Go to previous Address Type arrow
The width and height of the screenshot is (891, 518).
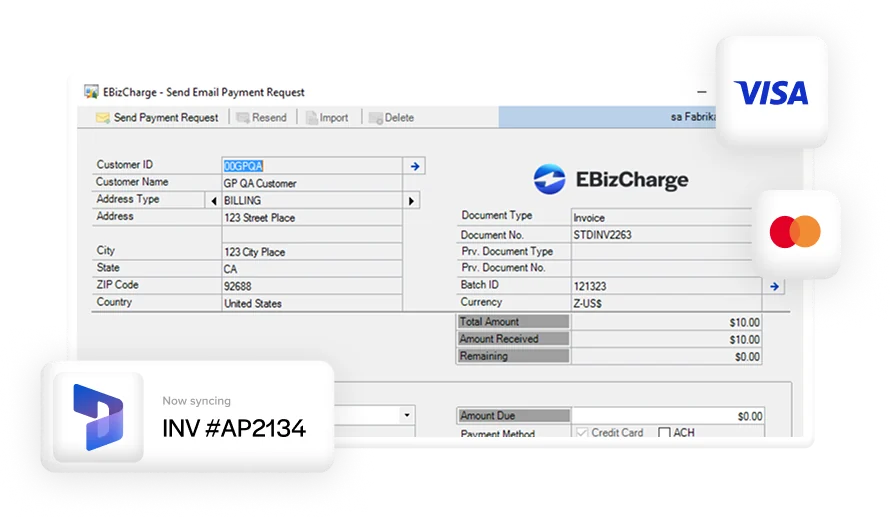point(214,200)
